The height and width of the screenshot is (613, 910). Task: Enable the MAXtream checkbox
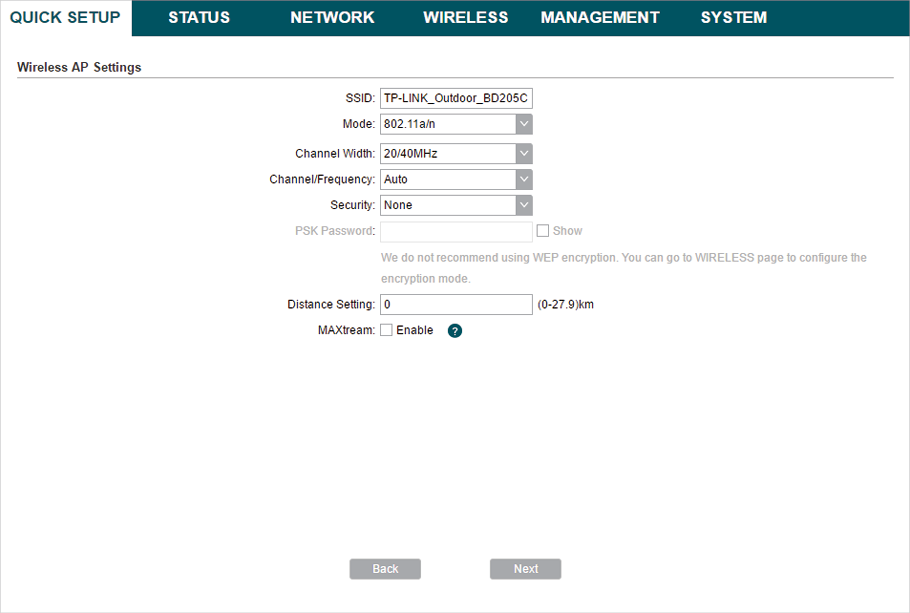click(387, 331)
